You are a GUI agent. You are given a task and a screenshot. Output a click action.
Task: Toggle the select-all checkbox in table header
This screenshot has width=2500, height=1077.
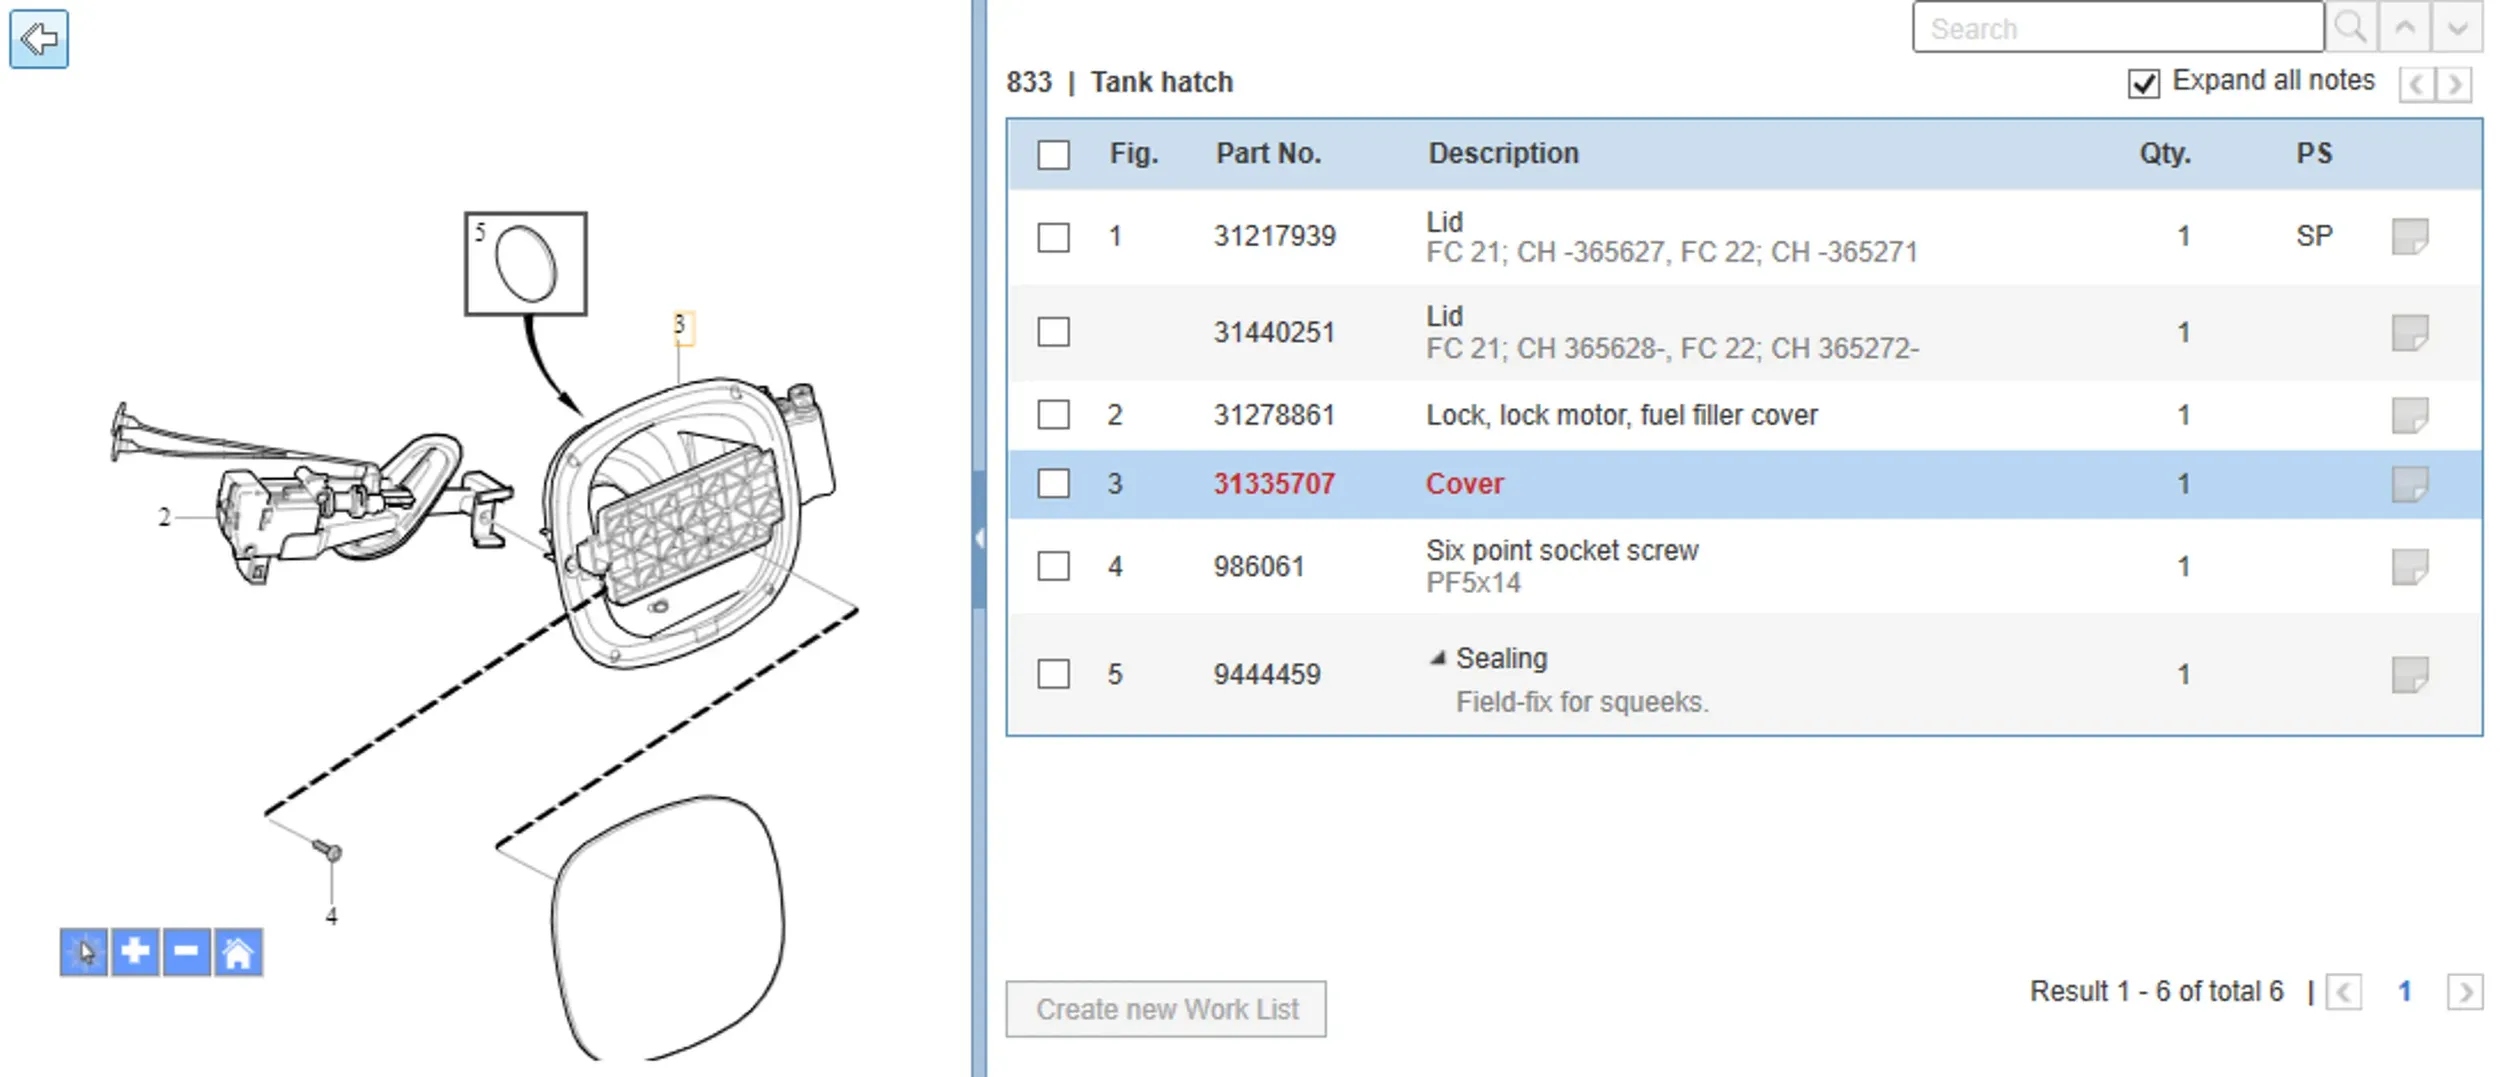point(1053,155)
